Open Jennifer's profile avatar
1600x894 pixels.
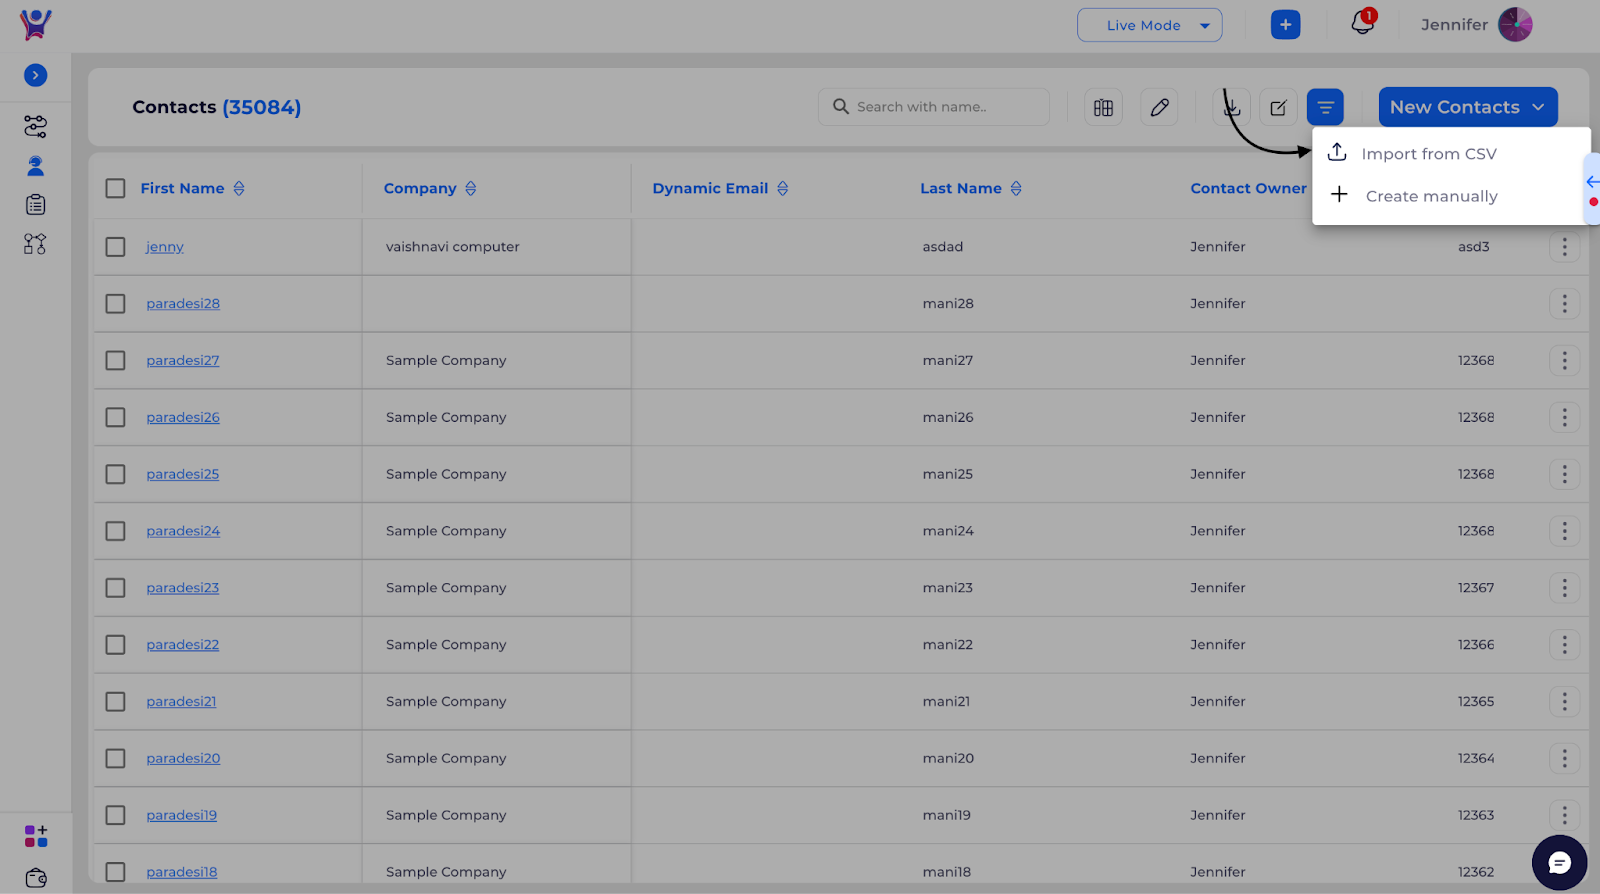(1515, 24)
